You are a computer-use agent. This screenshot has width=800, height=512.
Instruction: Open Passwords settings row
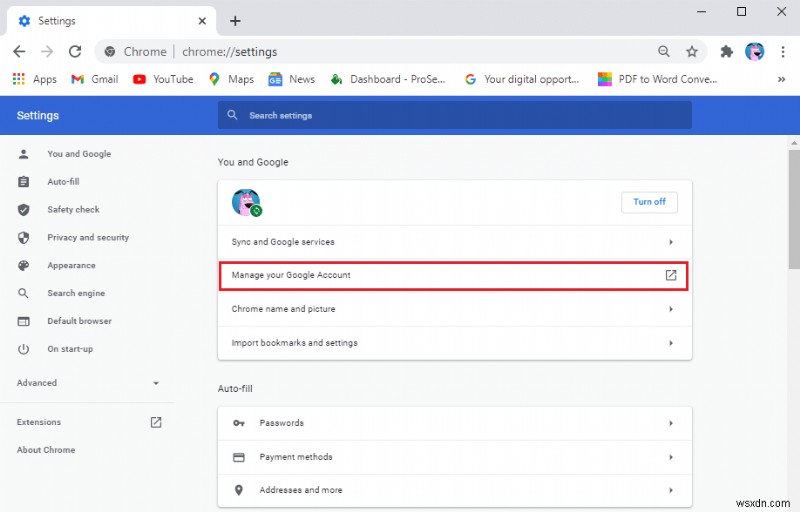[455, 423]
